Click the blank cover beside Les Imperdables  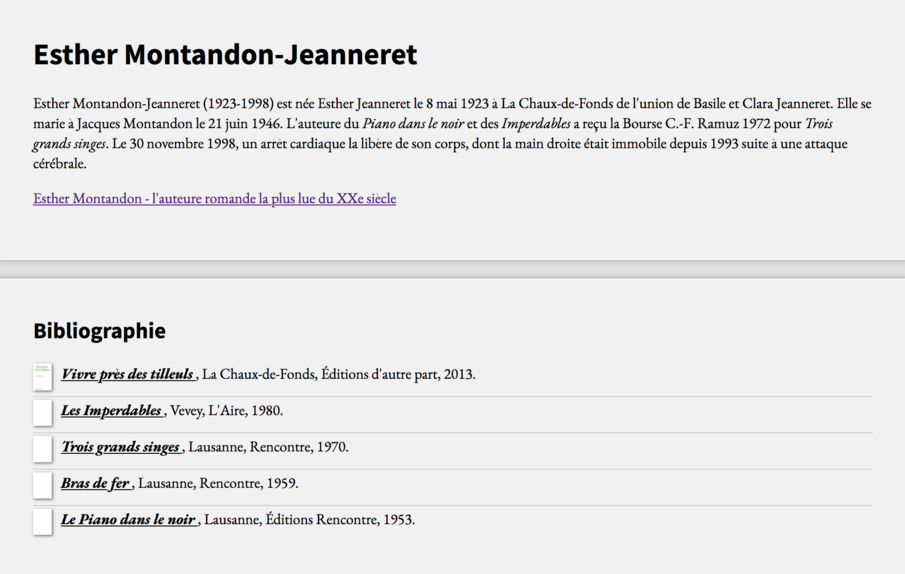click(43, 413)
